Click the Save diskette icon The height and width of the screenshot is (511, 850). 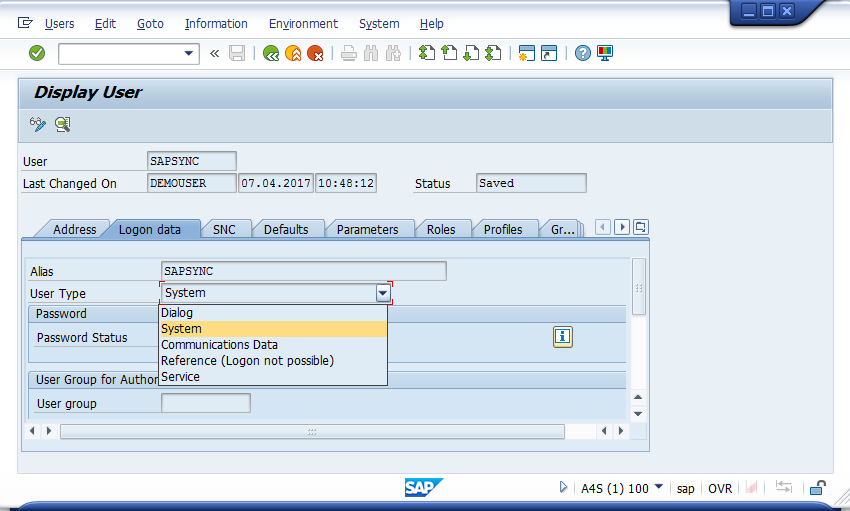237,53
